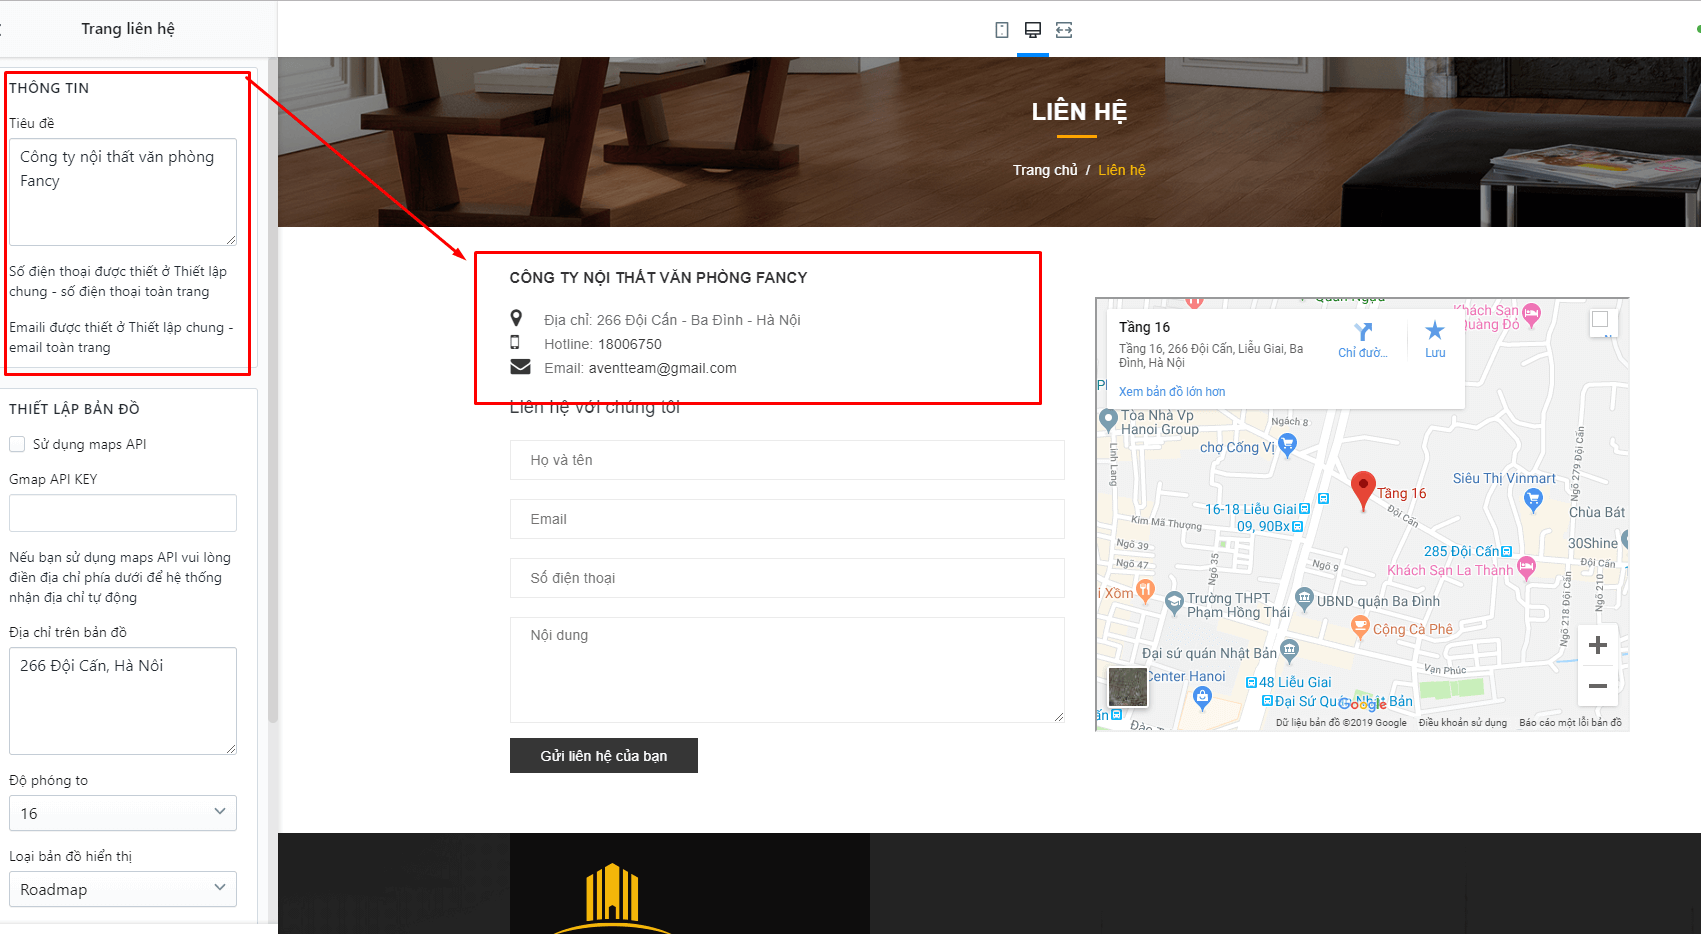Click the Đại sứ quán Nhật Bản marker
Viewport: 1701px width, 934px height.
click(x=1290, y=651)
